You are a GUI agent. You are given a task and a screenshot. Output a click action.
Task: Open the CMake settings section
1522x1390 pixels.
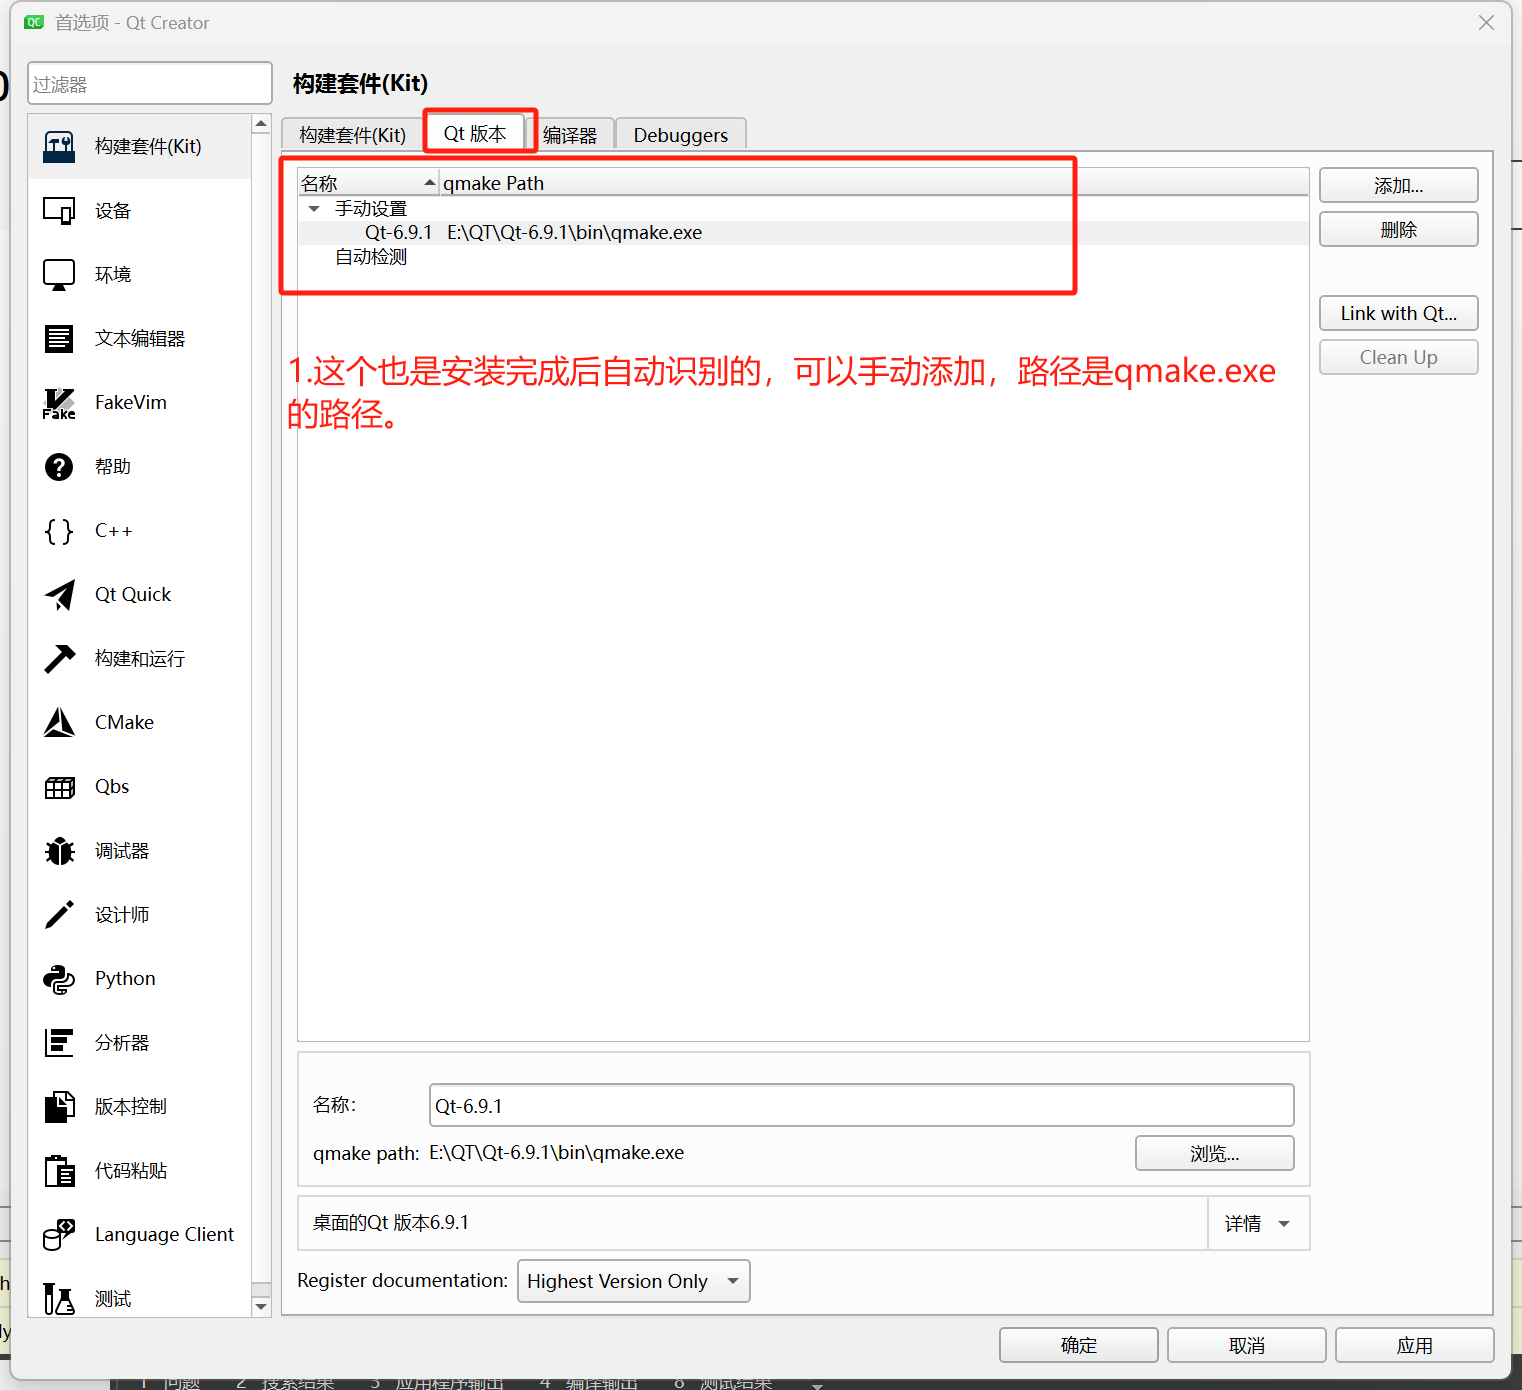click(x=123, y=722)
